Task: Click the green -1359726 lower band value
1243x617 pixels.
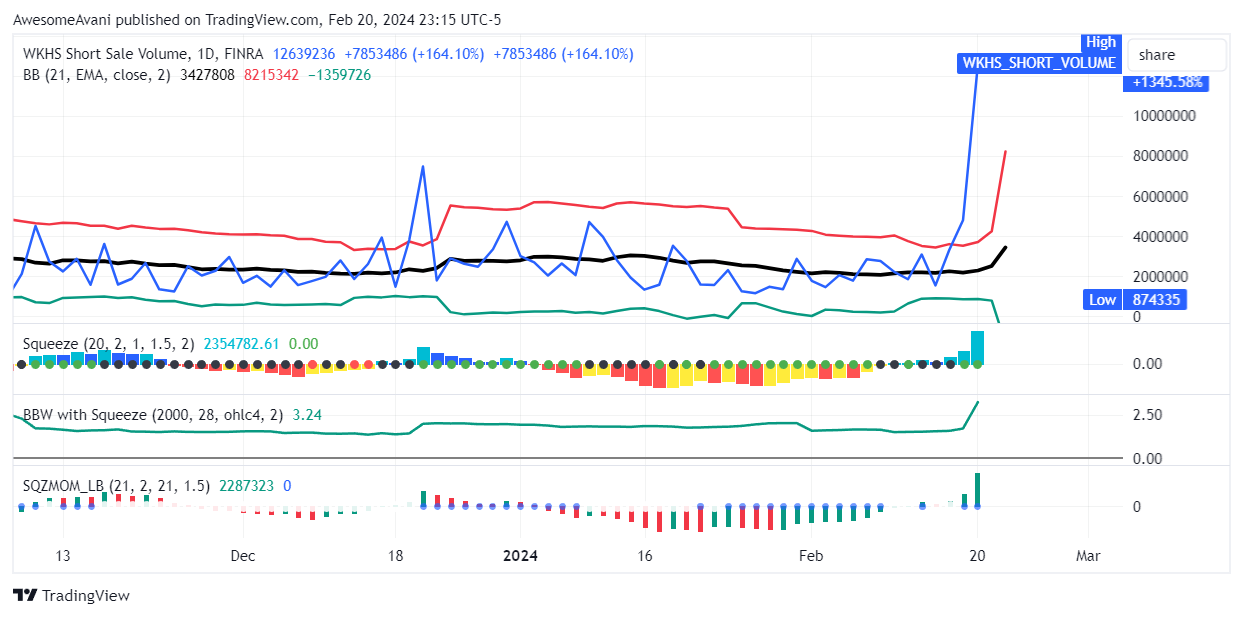Action: tap(338, 75)
